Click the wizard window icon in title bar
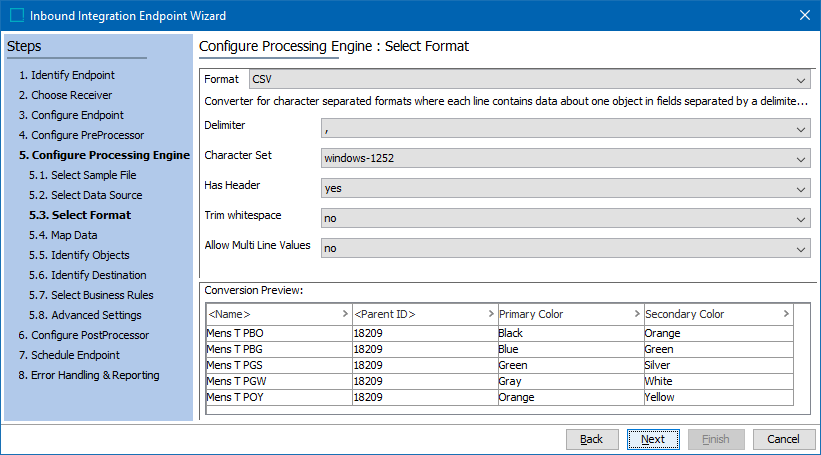This screenshot has width=821, height=455. [17, 15]
